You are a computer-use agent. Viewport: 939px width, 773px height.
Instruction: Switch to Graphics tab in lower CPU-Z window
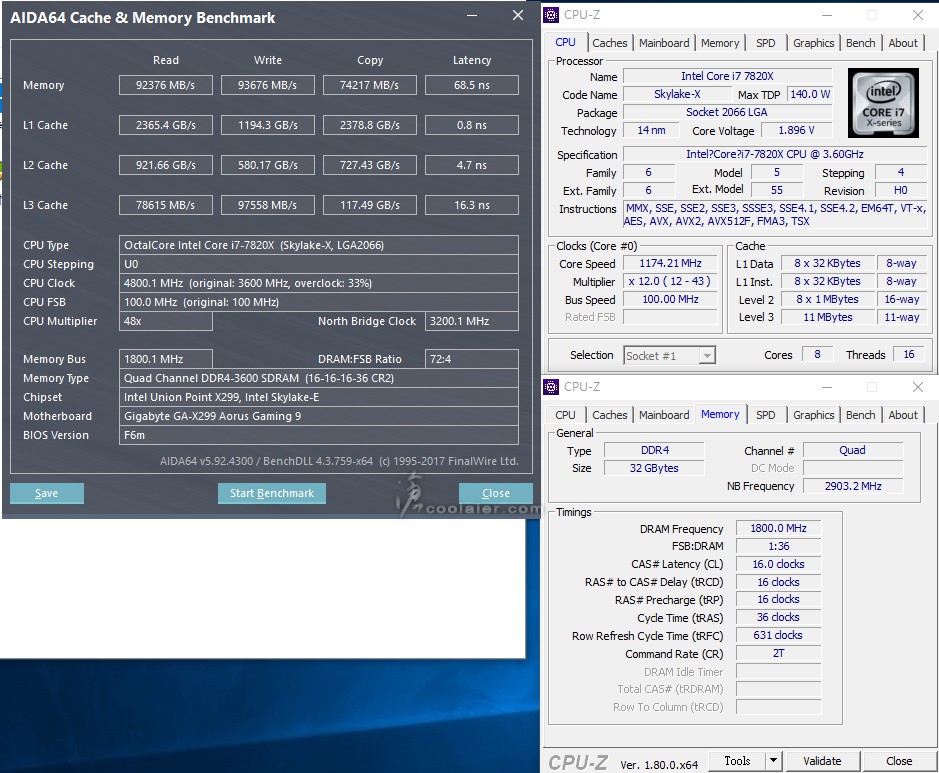click(813, 415)
